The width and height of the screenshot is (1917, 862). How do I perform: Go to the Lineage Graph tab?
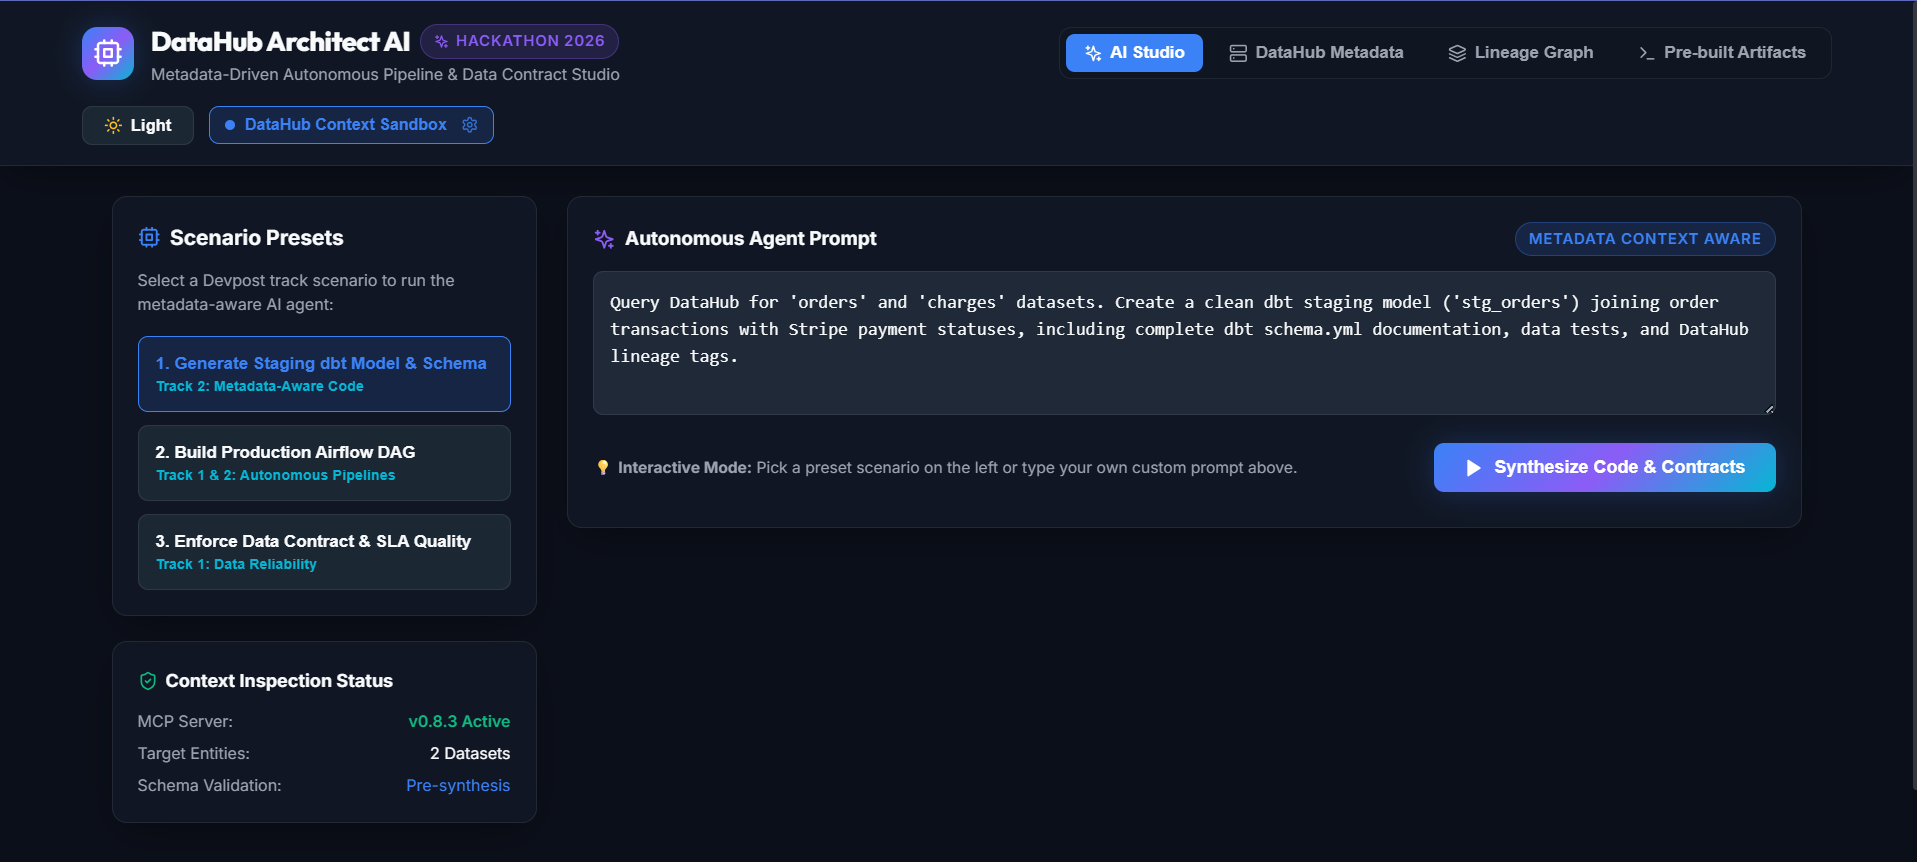pyautogui.click(x=1521, y=53)
